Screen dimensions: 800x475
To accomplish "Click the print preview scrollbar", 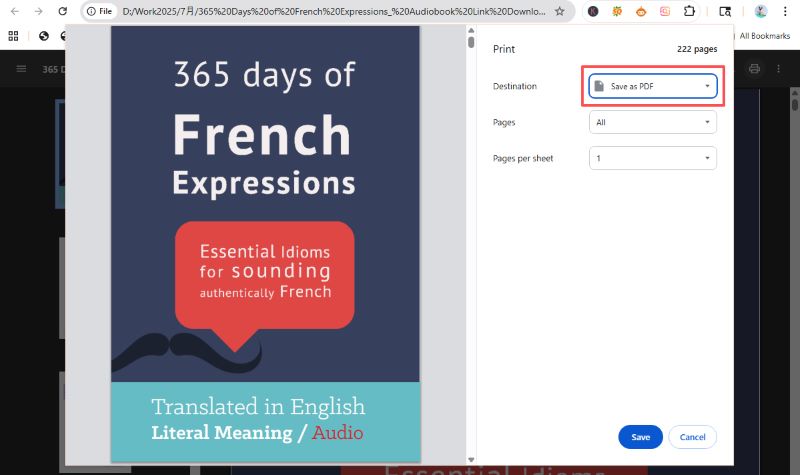I will pos(471,43).
